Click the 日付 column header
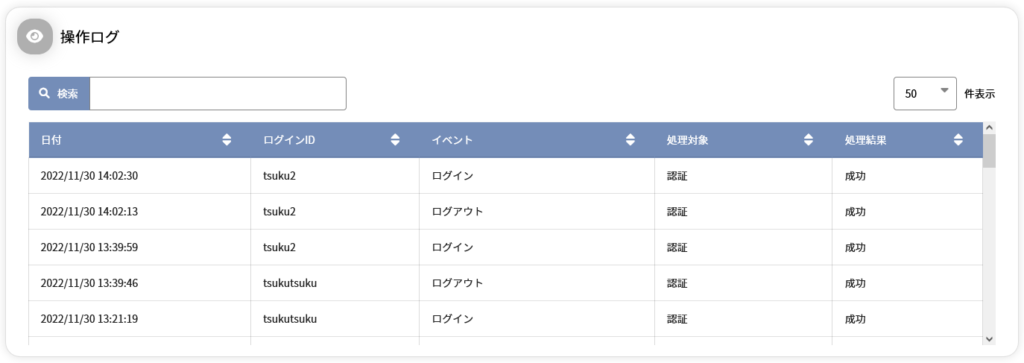 (x=140, y=140)
